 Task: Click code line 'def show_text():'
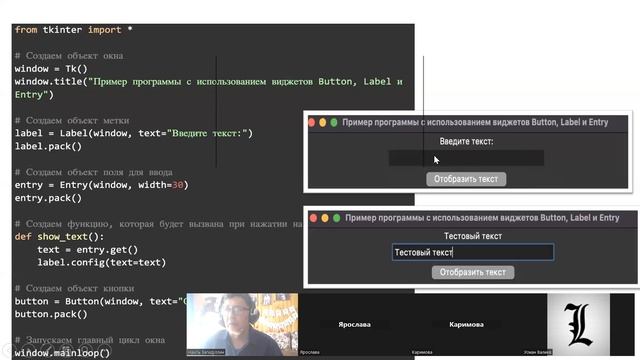point(60,237)
